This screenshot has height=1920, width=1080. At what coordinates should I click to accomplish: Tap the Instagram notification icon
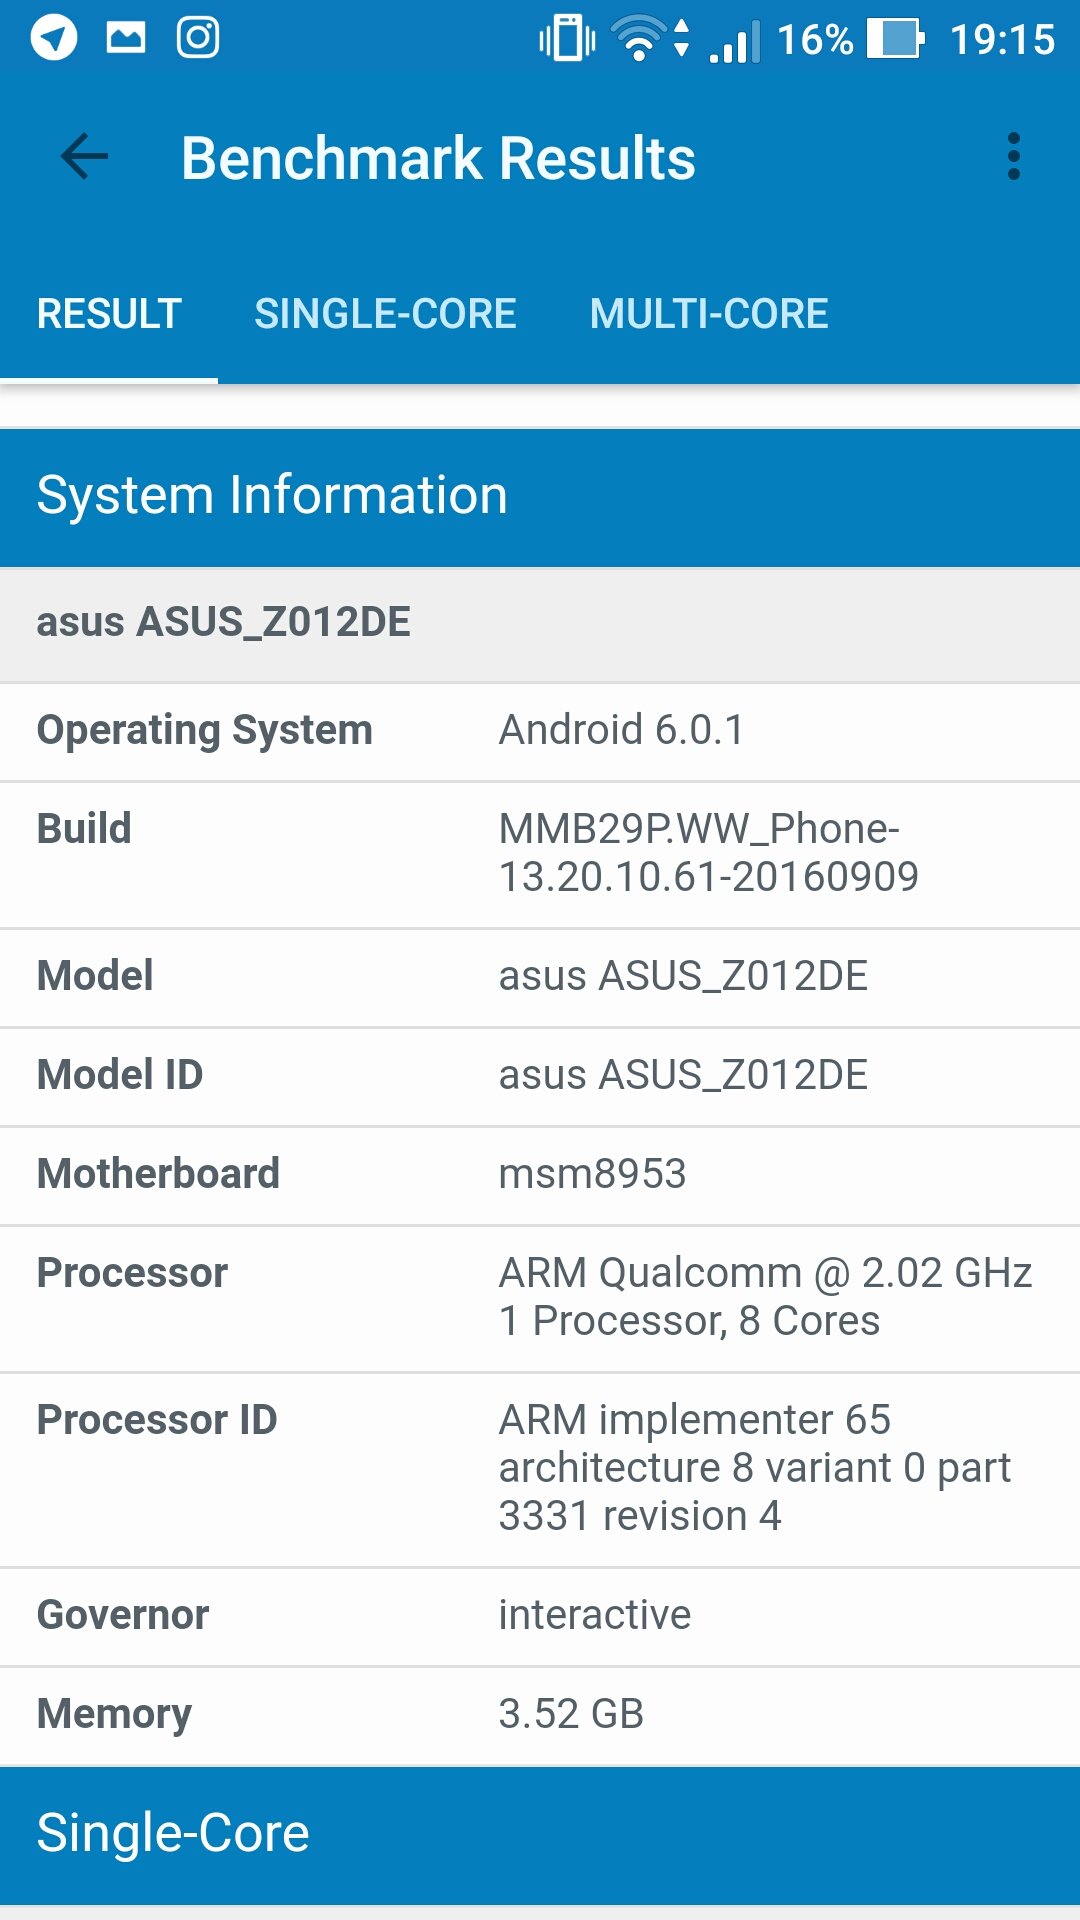(198, 38)
